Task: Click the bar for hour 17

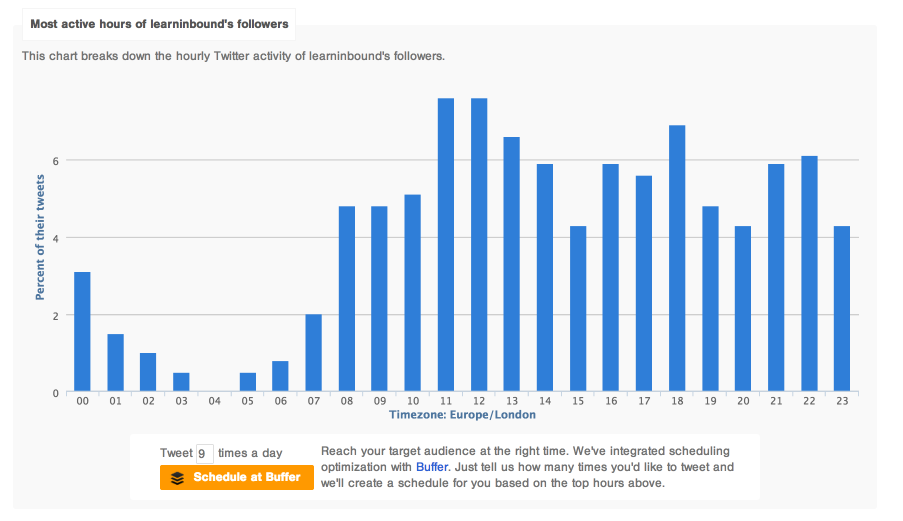Action: [x=644, y=284]
